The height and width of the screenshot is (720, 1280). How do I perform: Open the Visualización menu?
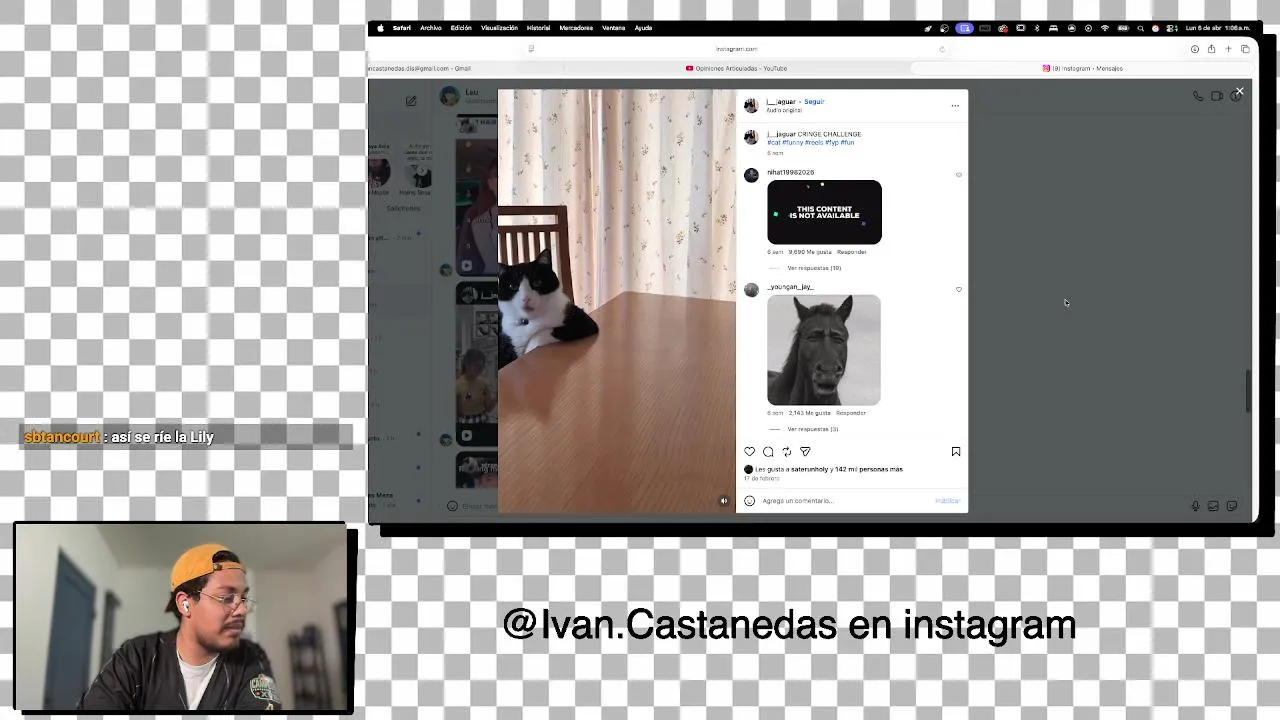[x=499, y=28]
